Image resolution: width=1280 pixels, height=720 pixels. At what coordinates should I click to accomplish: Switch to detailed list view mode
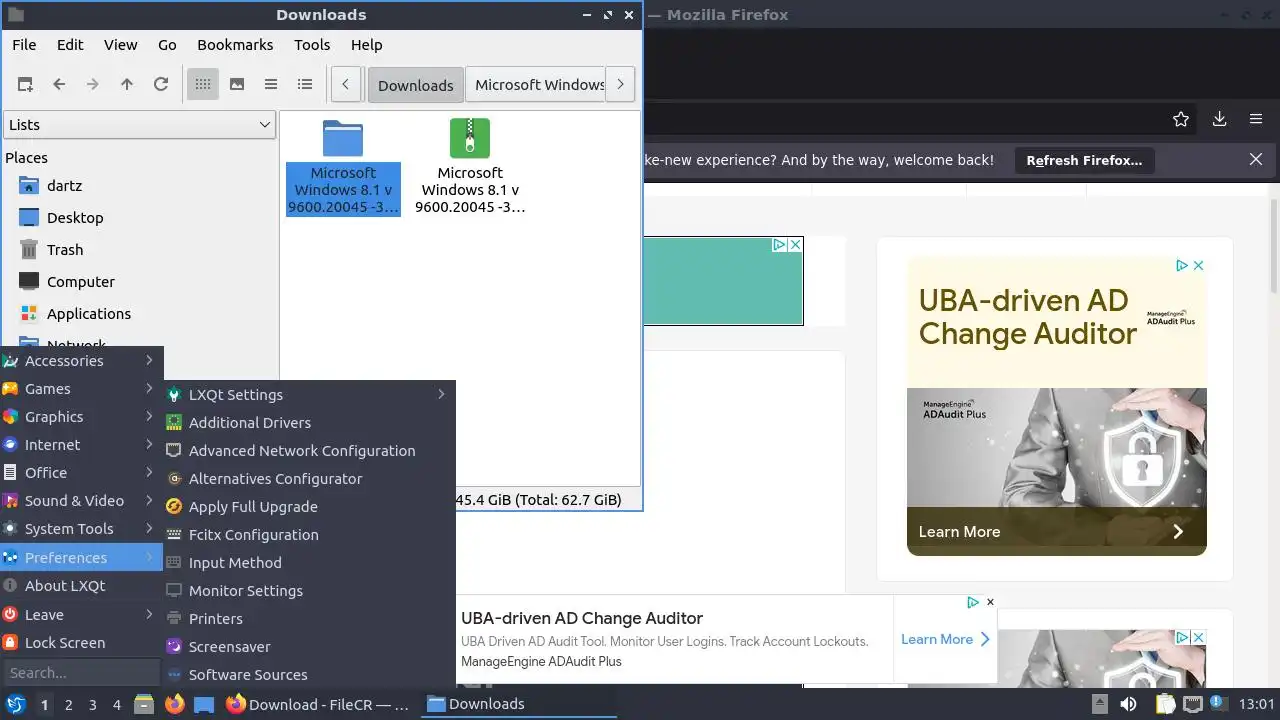pyautogui.click(x=305, y=85)
